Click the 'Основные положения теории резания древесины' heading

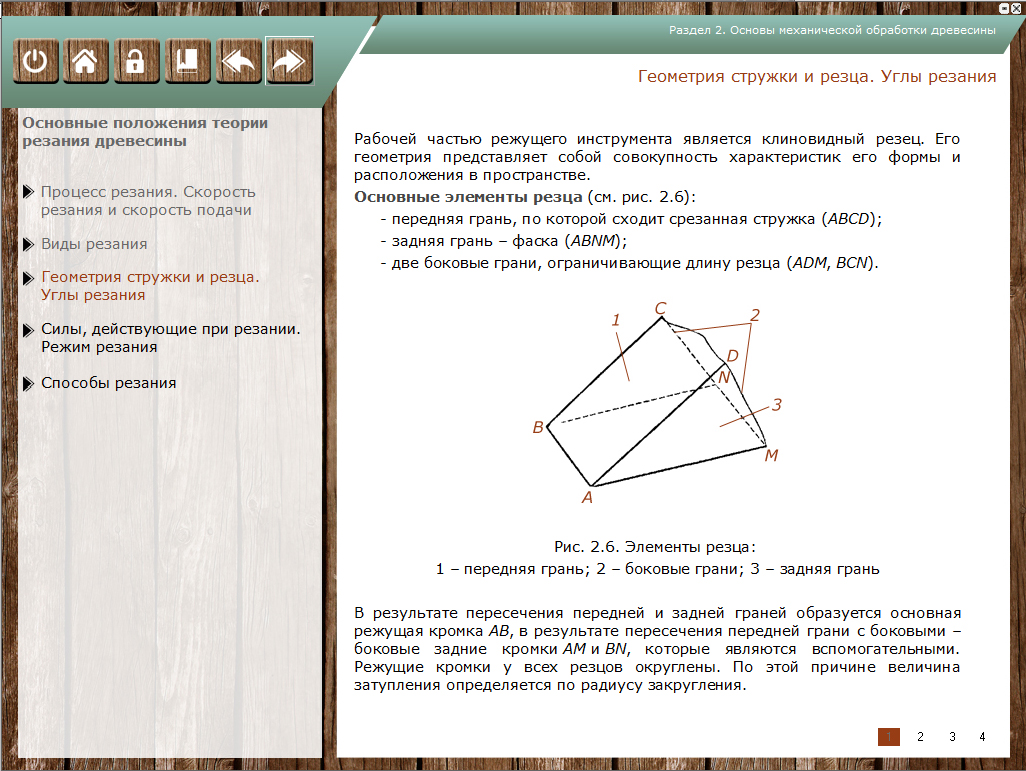point(145,132)
